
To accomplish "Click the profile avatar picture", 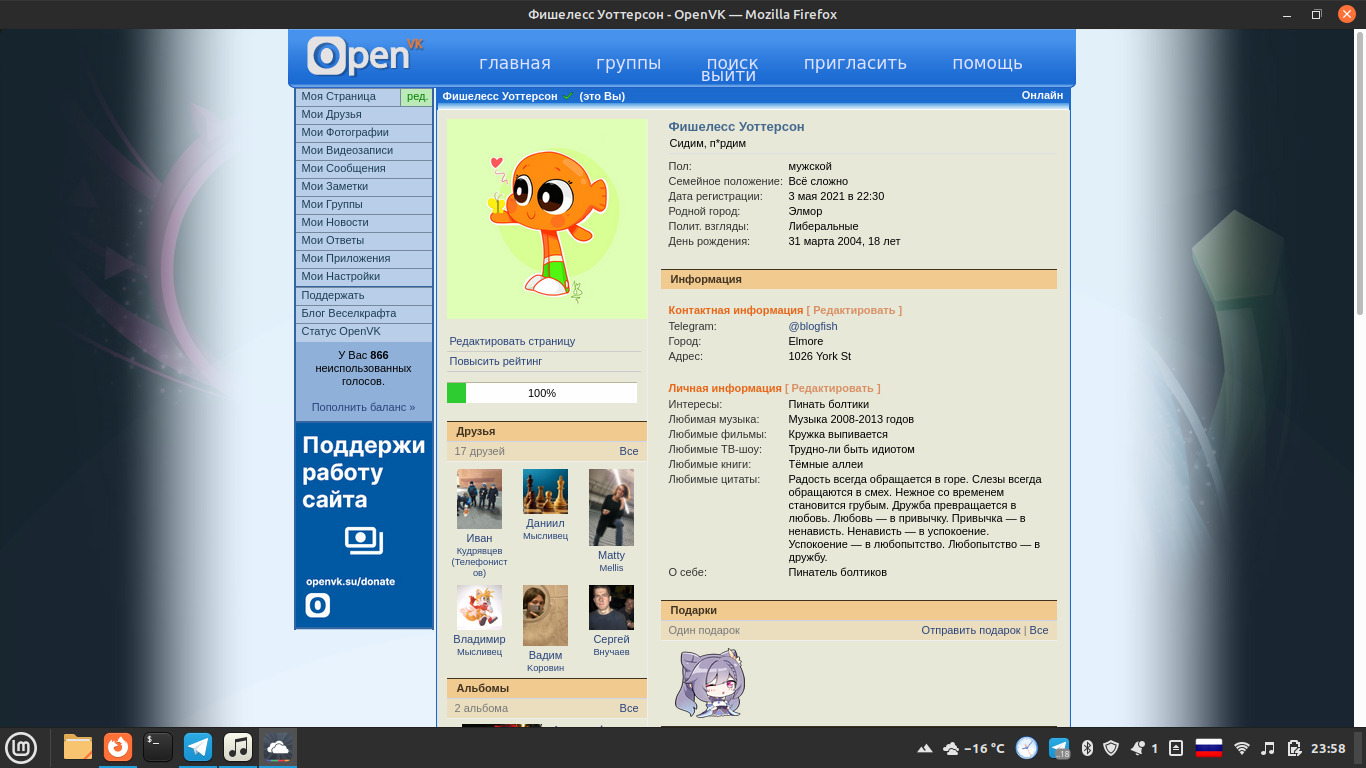I will pos(547,219).
